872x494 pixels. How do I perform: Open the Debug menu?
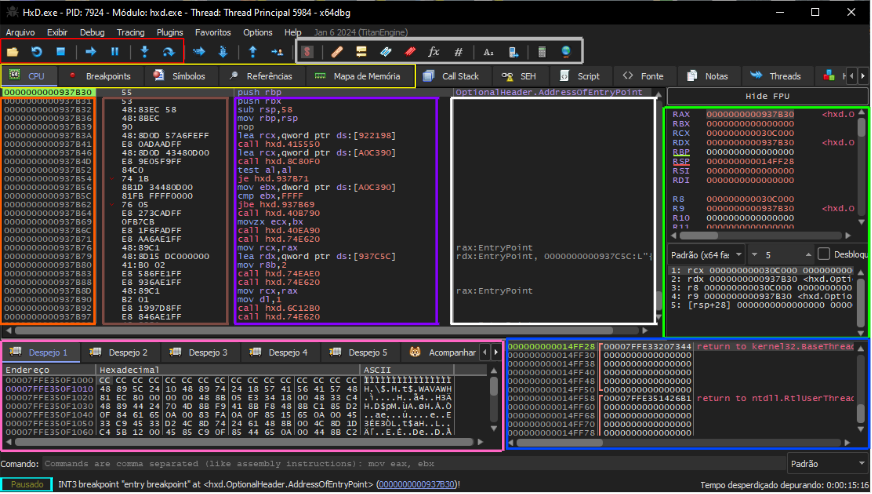click(92, 32)
